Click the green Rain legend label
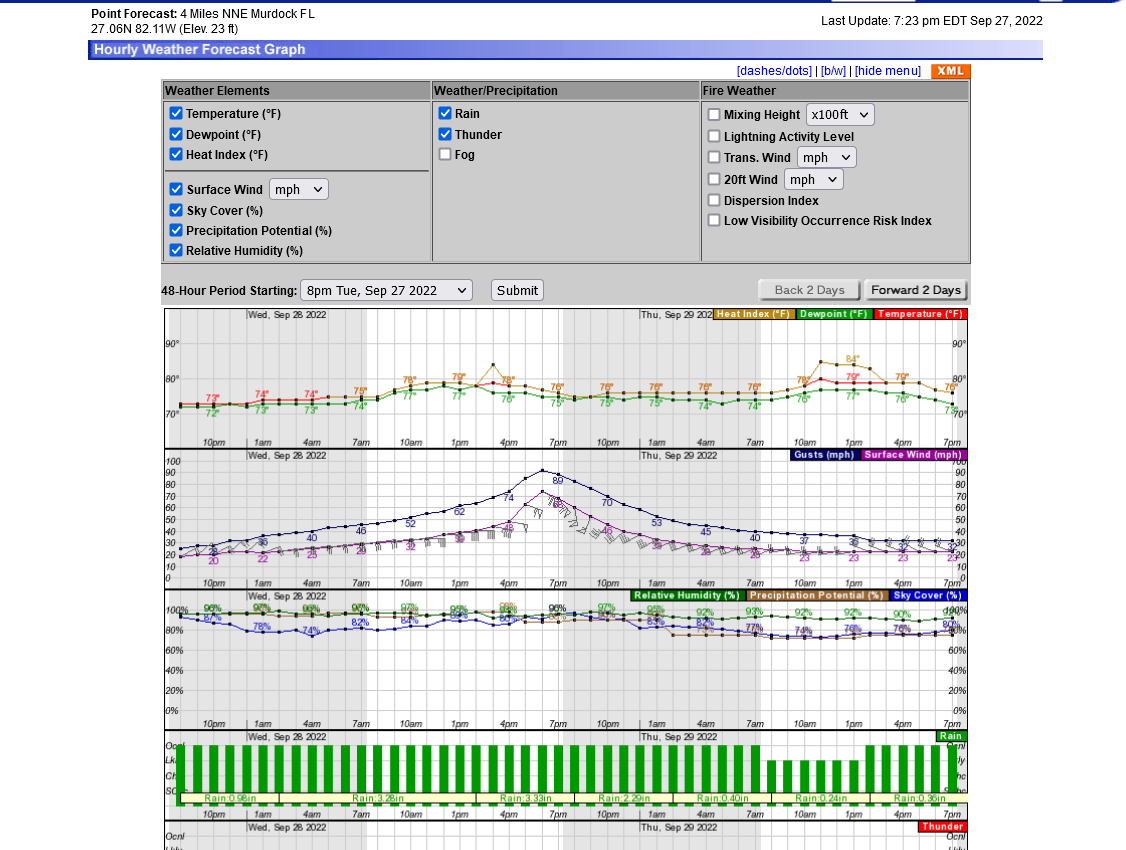The height and width of the screenshot is (850, 1126). (x=951, y=736)
